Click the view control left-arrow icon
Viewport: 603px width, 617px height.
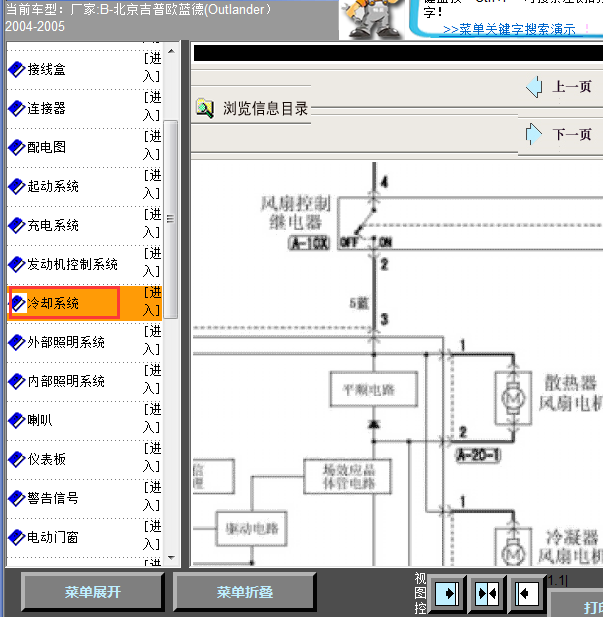[x=527, y=593]
